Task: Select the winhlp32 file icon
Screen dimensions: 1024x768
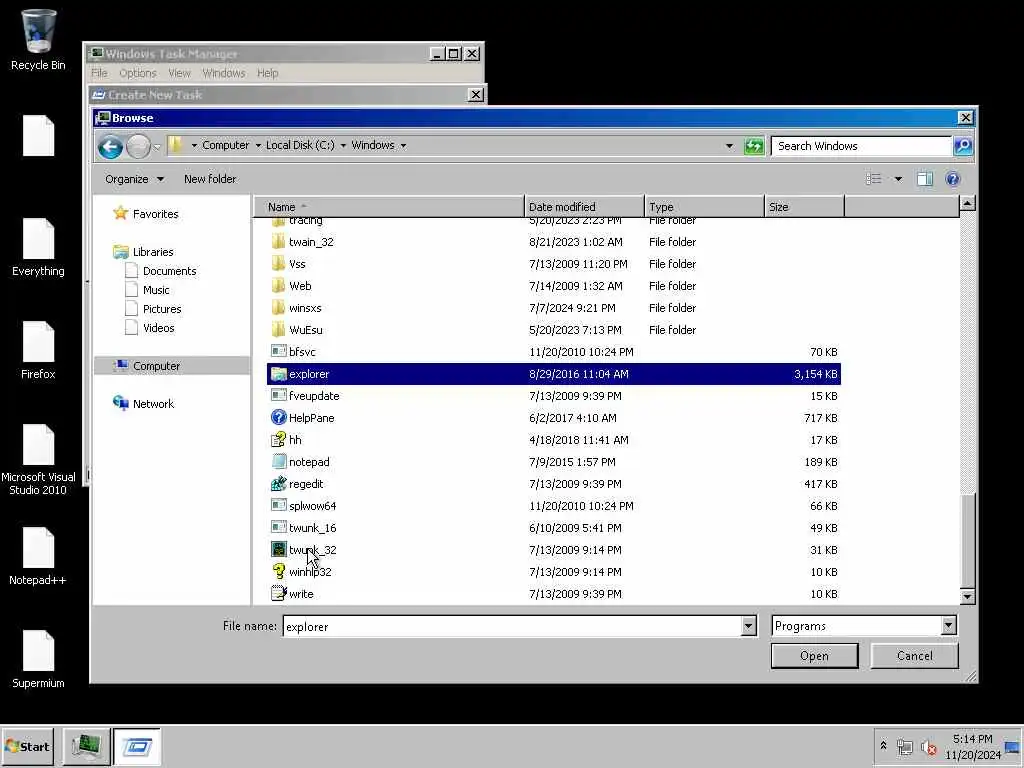Action: [x=279, y=571]
